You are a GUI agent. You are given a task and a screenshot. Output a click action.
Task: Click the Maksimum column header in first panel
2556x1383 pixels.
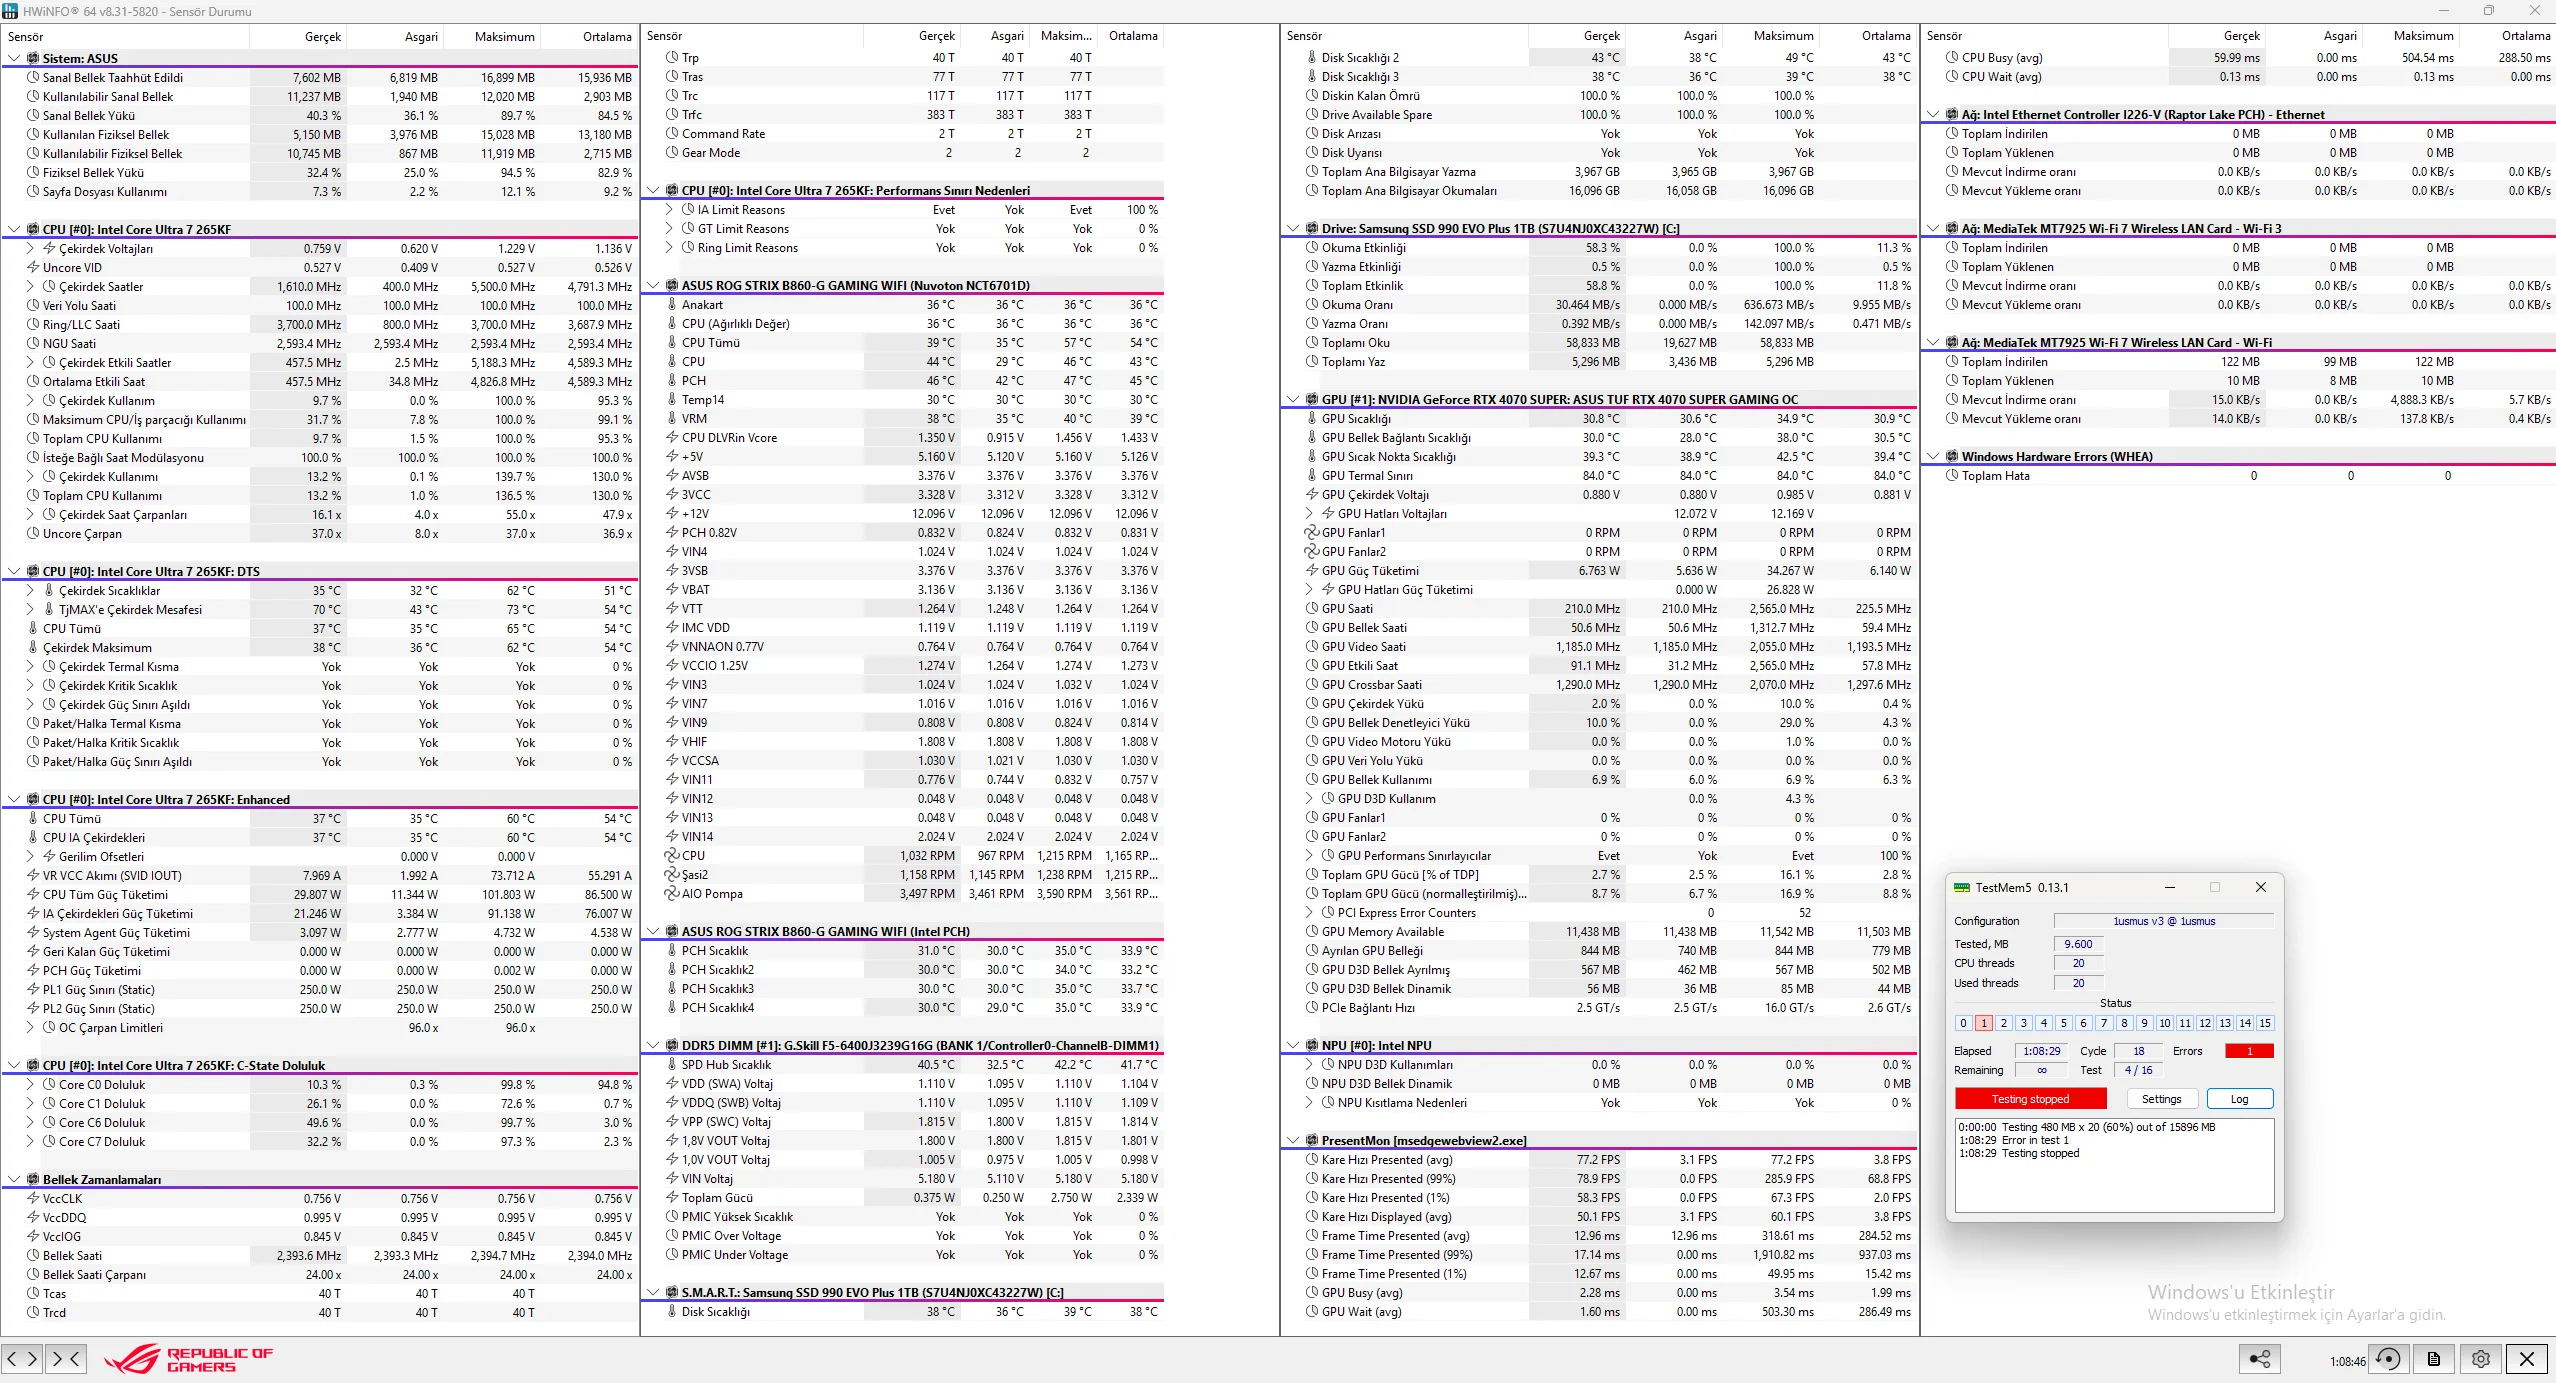click(x=504, y=37)
